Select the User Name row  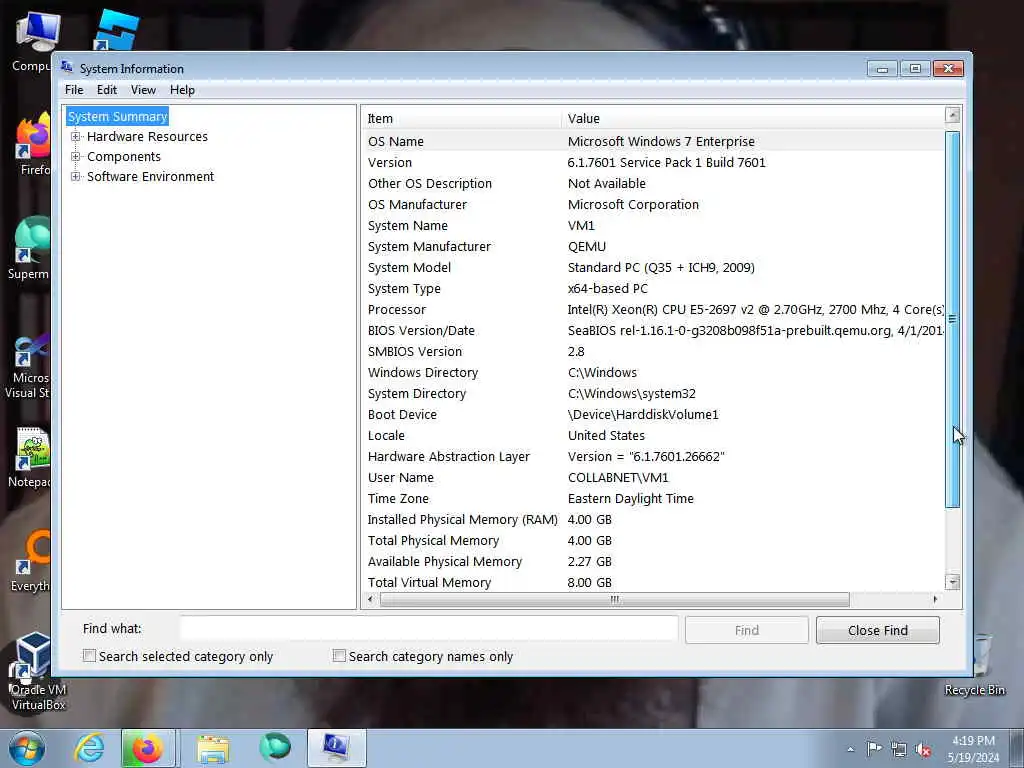(x=653, y=477)
